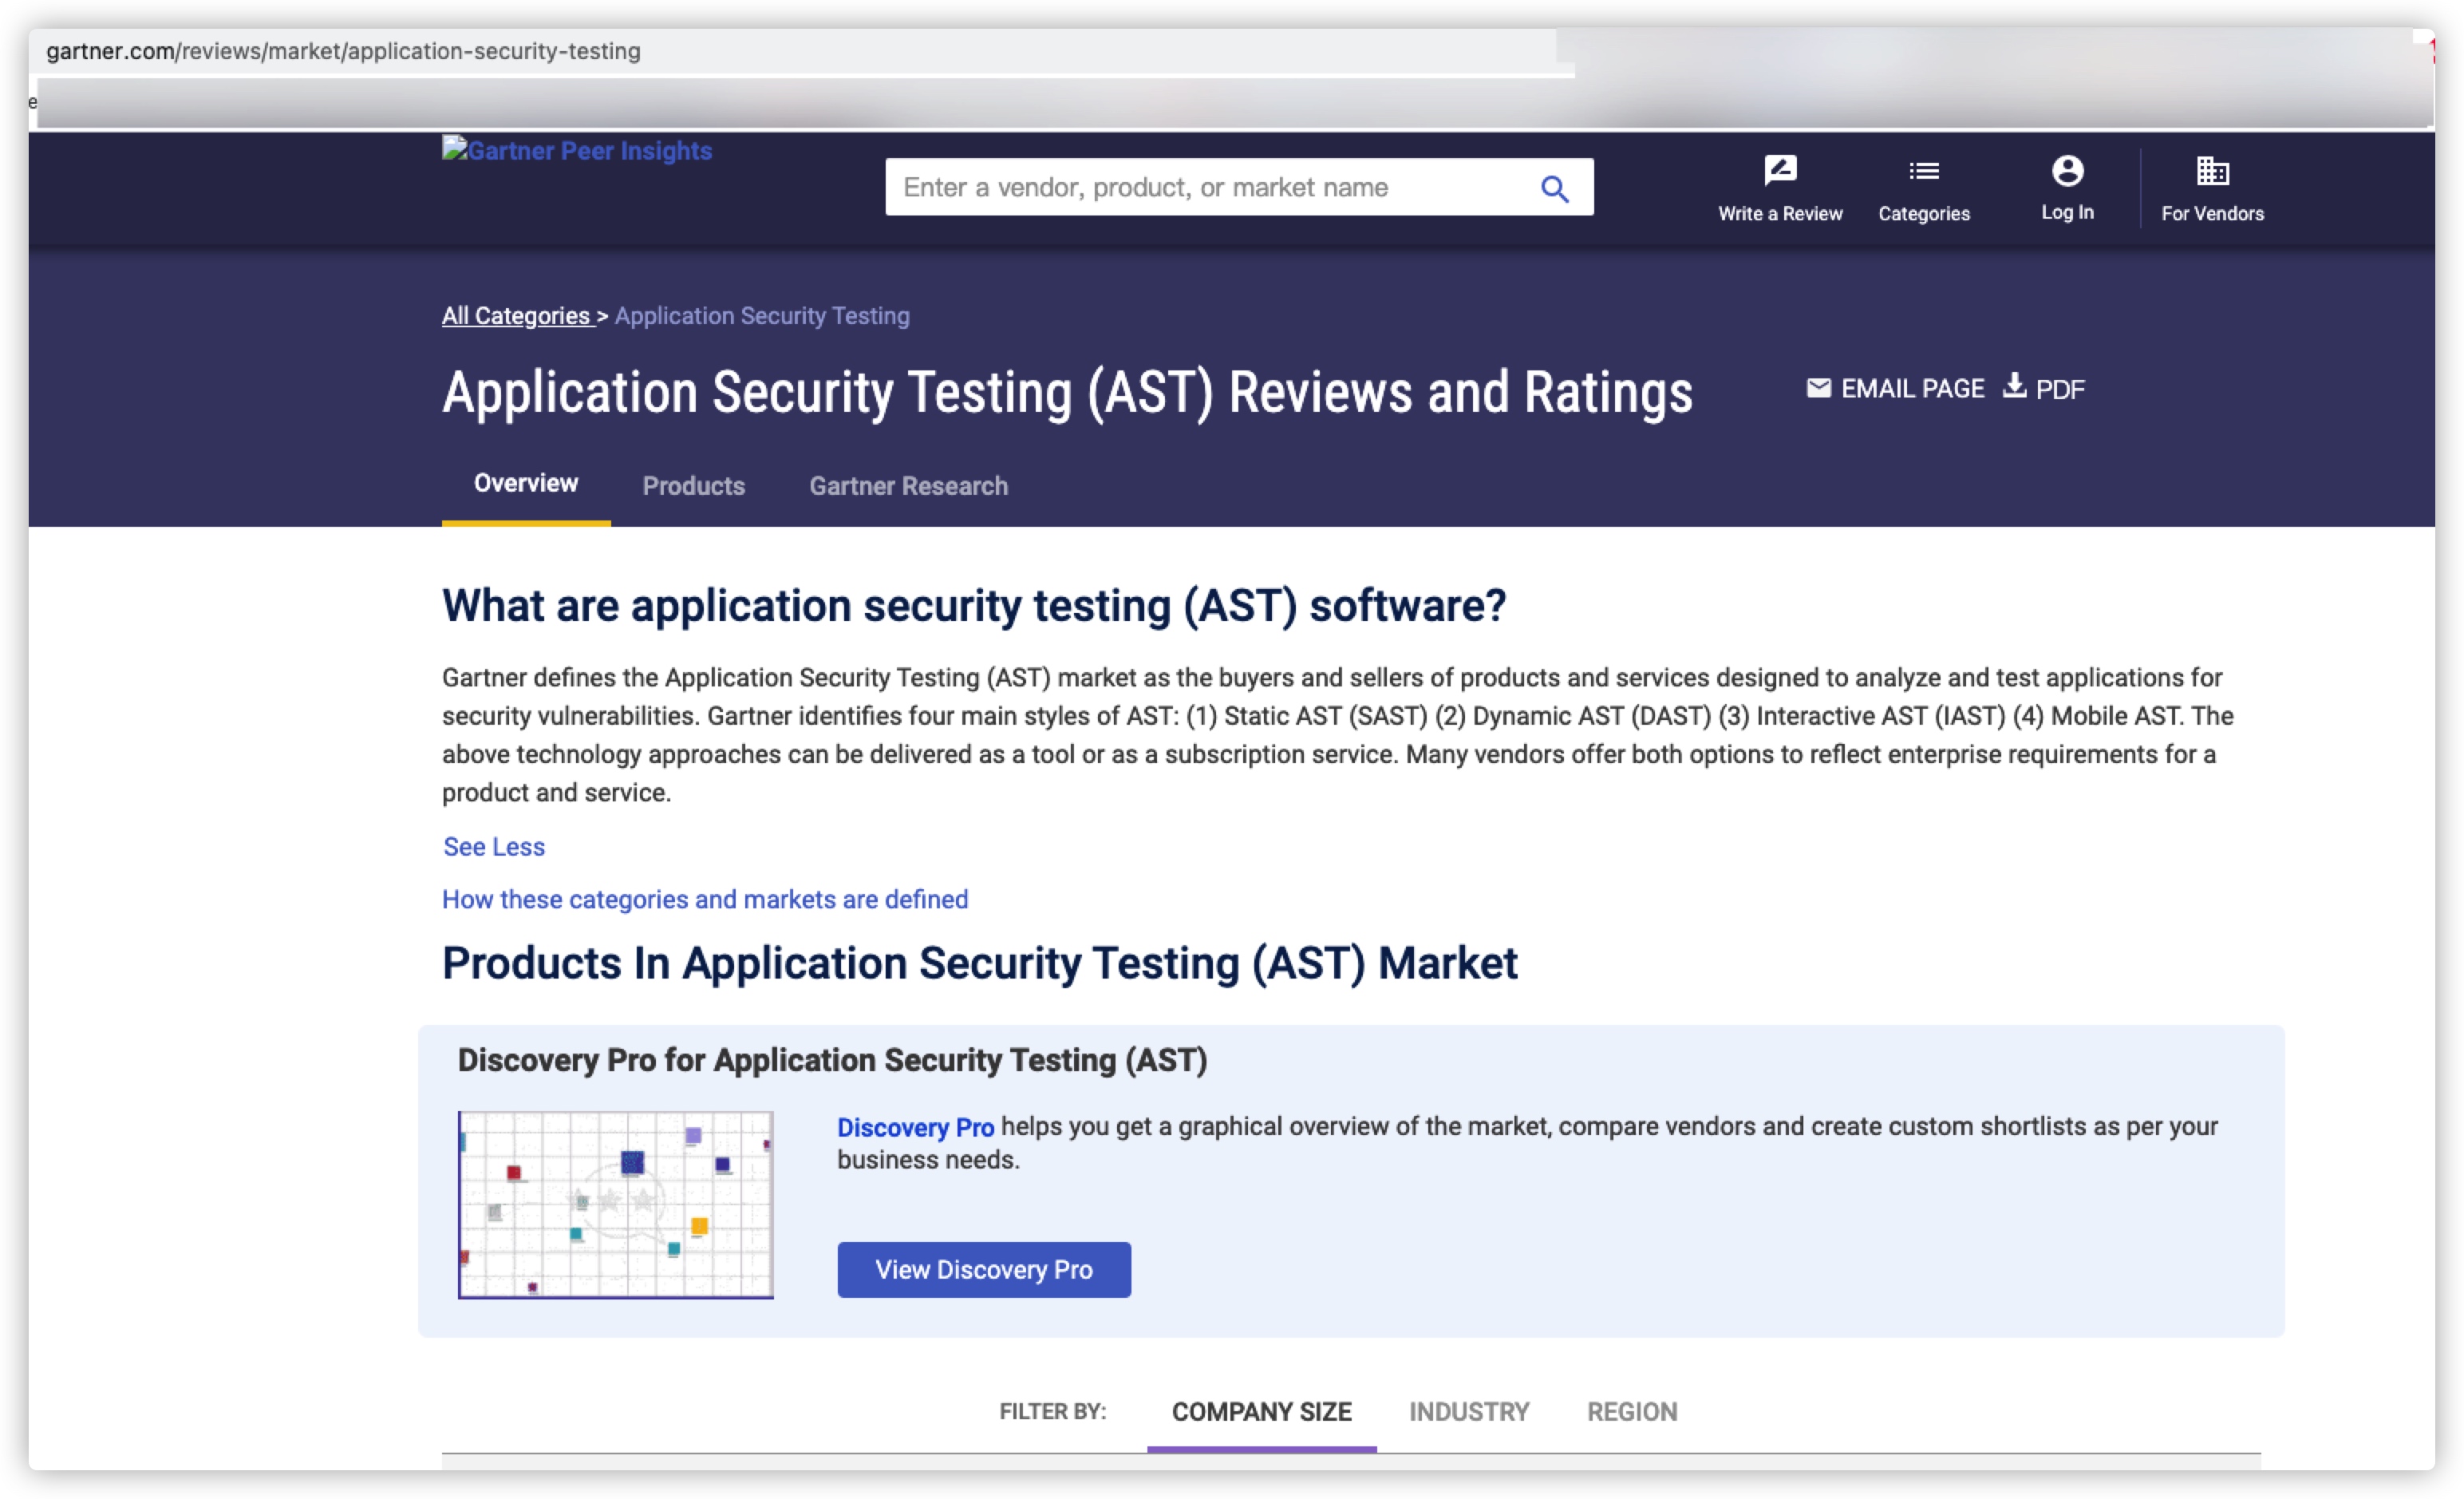Viewport: 2464px width, 1499px height.
Task: Open How these categories are defined link
Action: (705, 900)
